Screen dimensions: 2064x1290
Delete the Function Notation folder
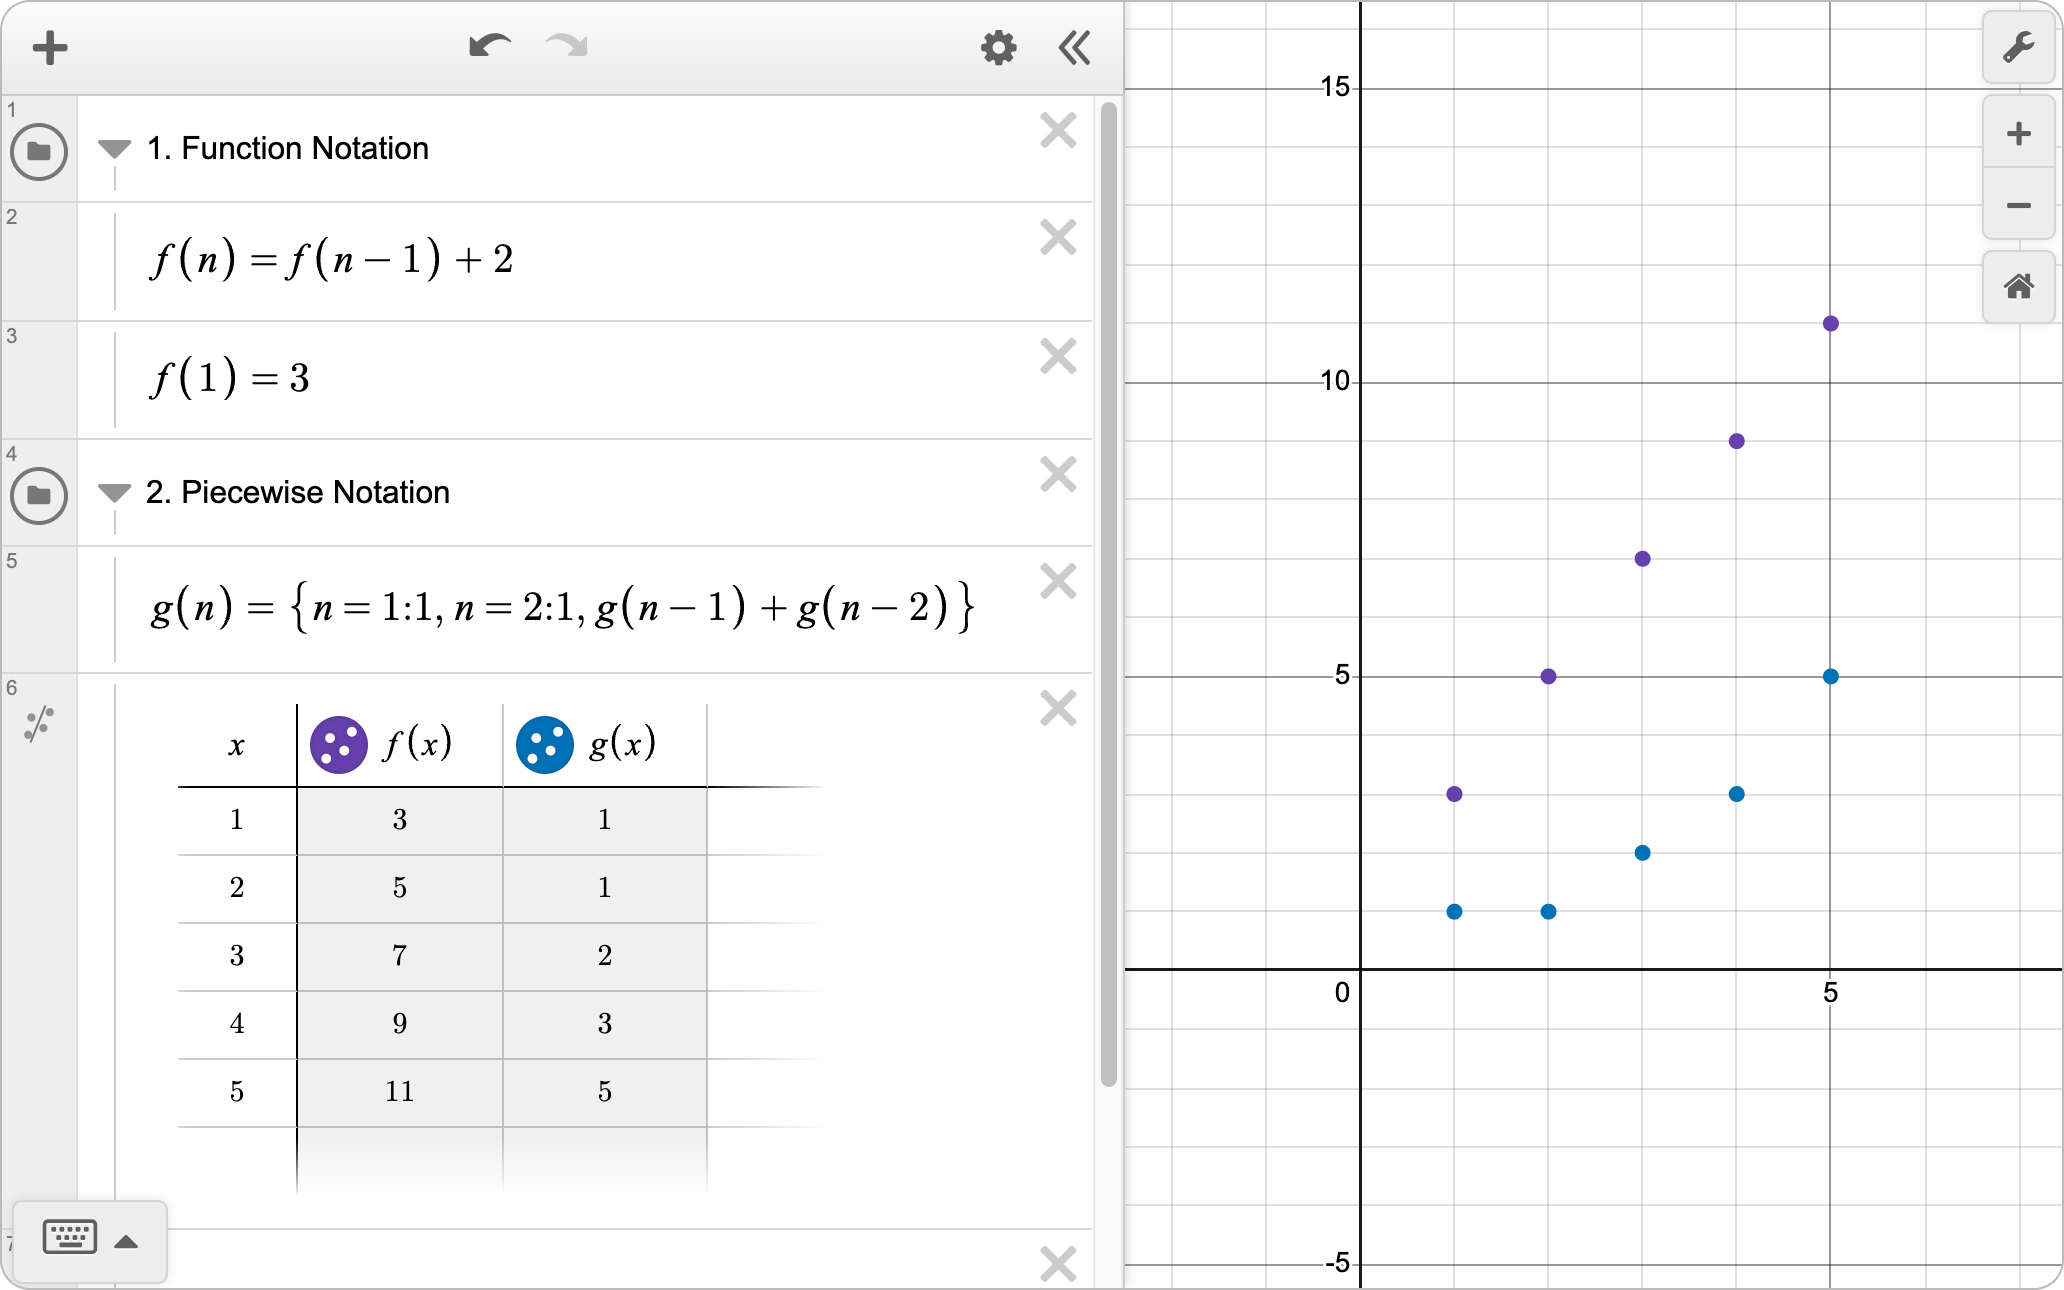point(1057,130)
